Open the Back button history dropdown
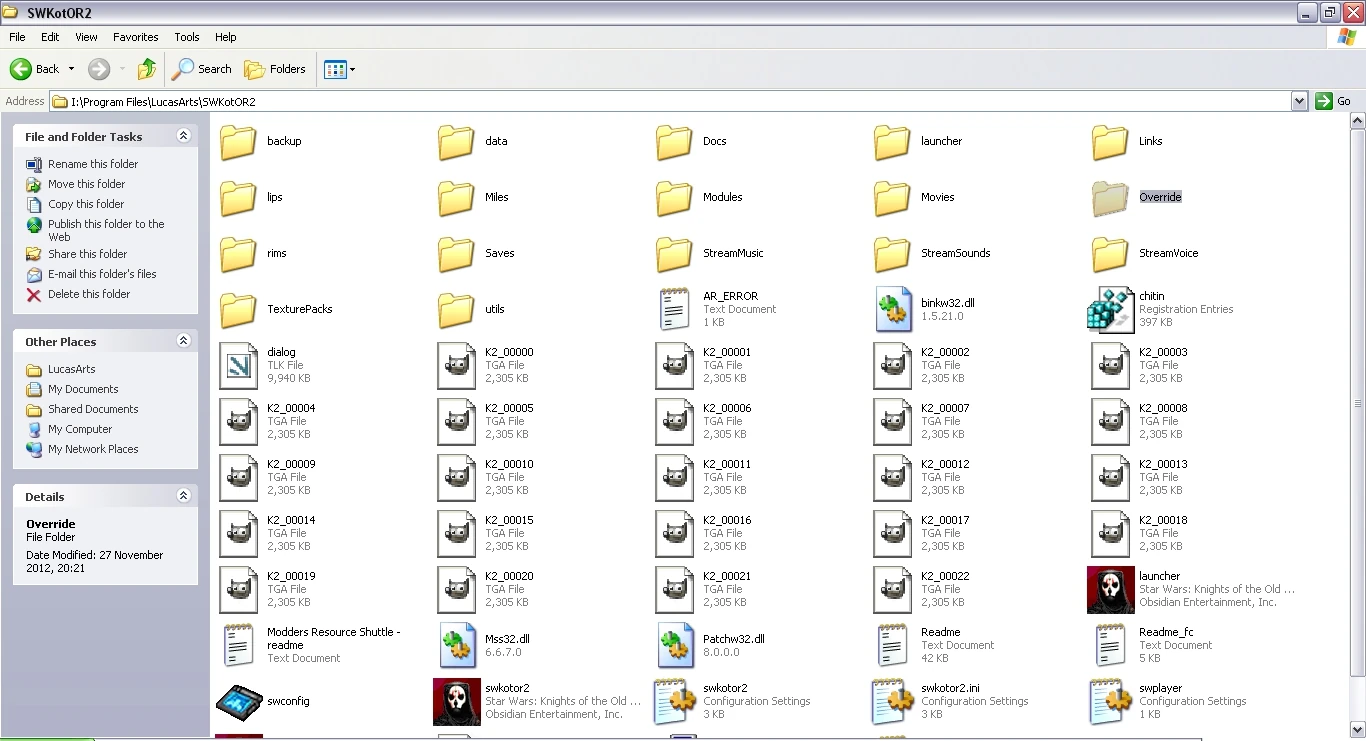The height and width of the screenshot is (741, 1366). pos(71,69)
